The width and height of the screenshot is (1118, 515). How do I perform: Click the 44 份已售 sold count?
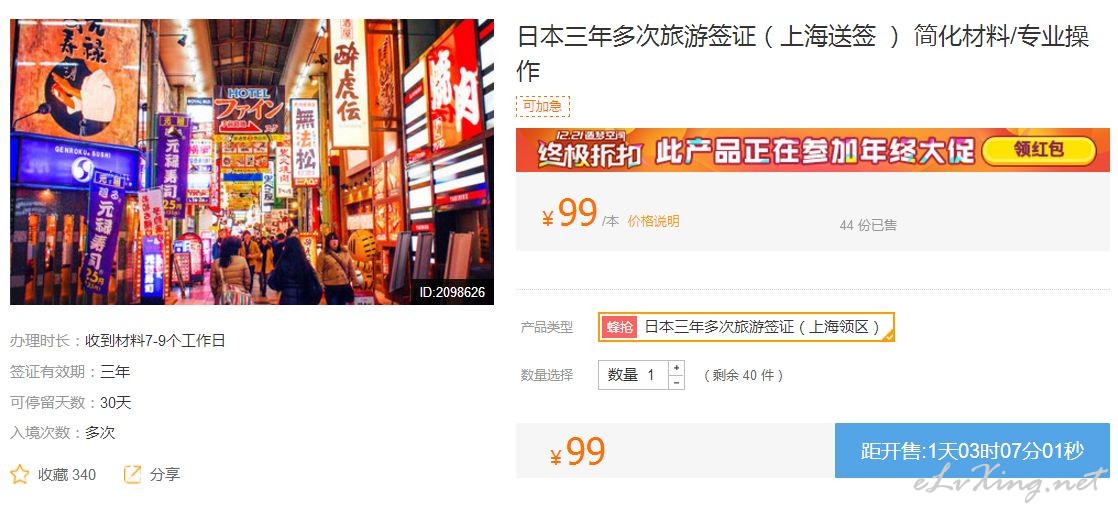(868, 225)
